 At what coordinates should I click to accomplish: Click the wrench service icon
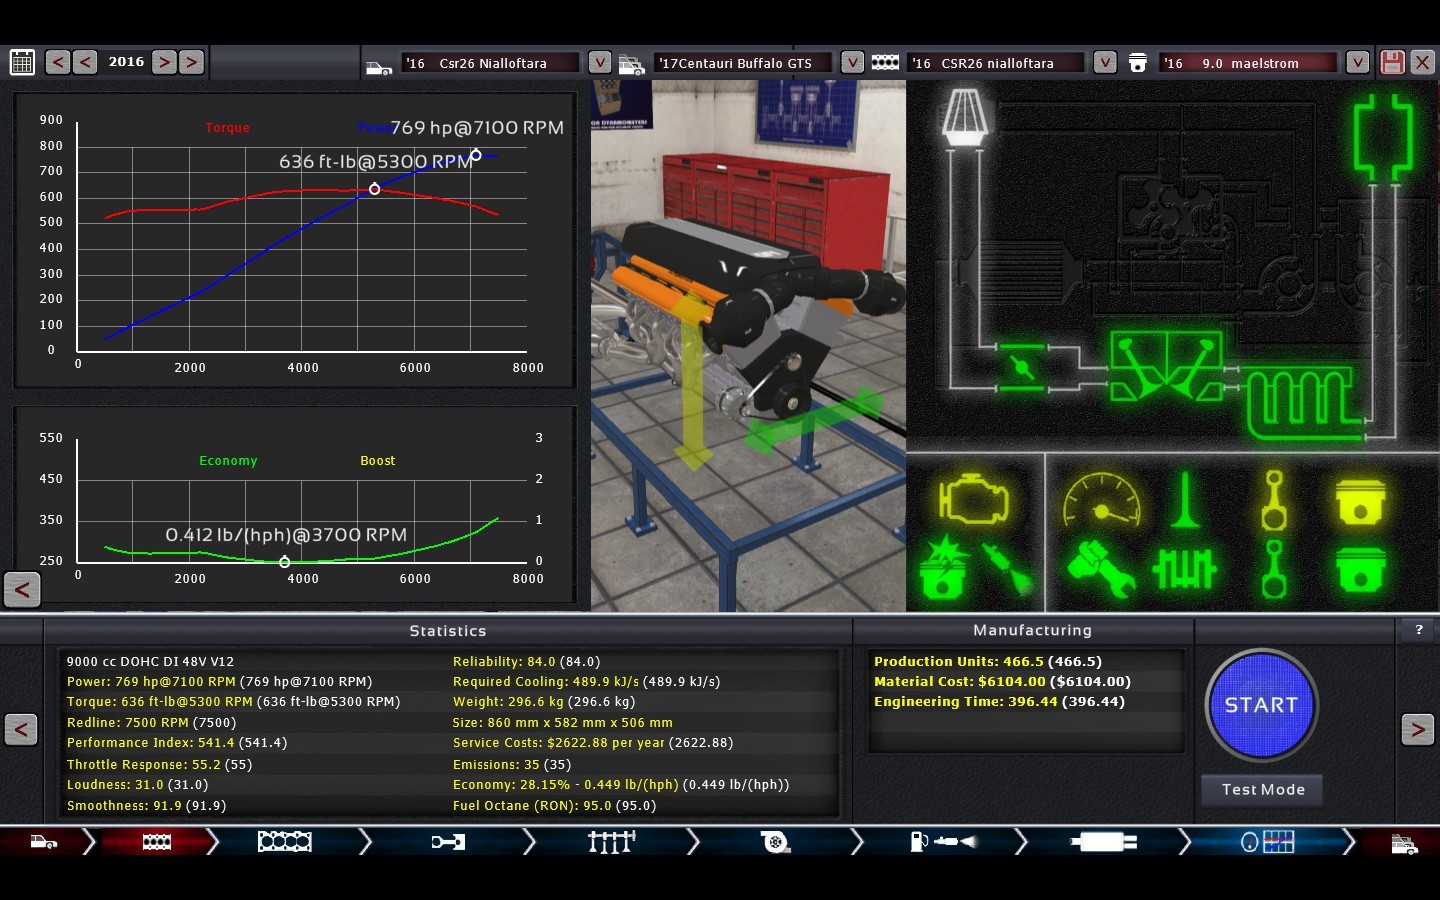1099,569
